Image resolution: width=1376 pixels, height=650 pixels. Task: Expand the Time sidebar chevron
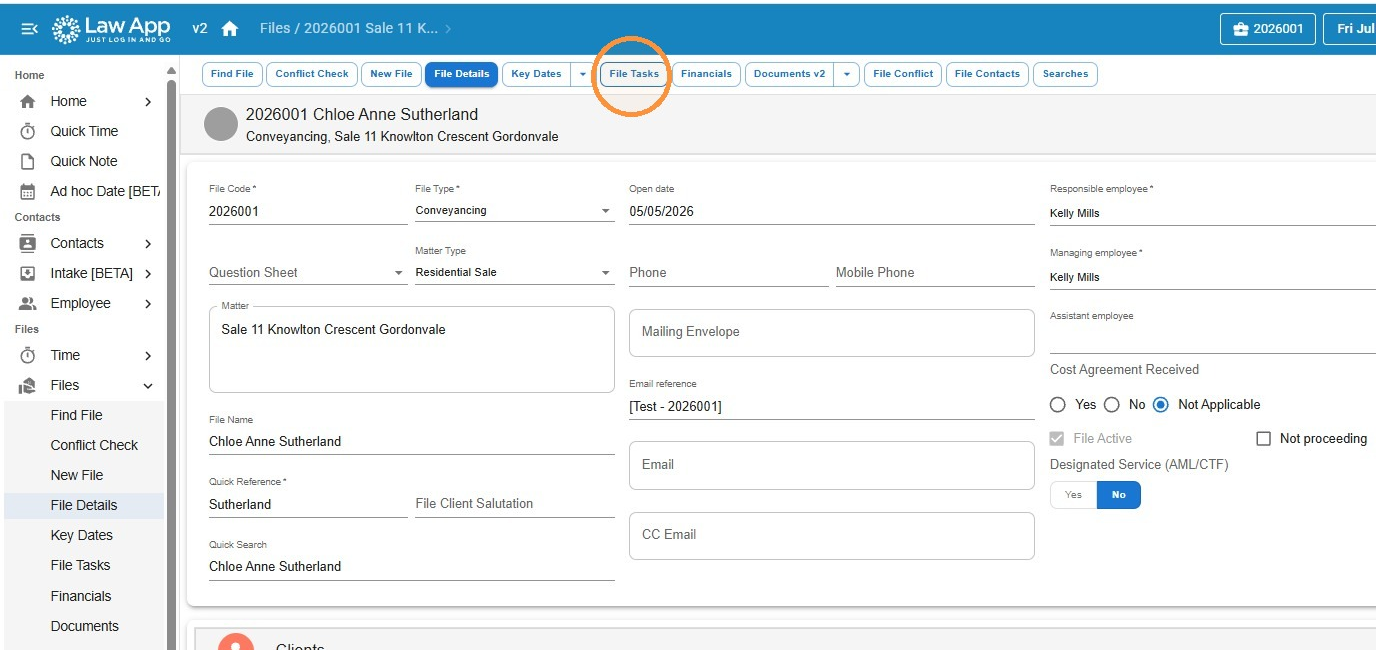tap(148, 355)
